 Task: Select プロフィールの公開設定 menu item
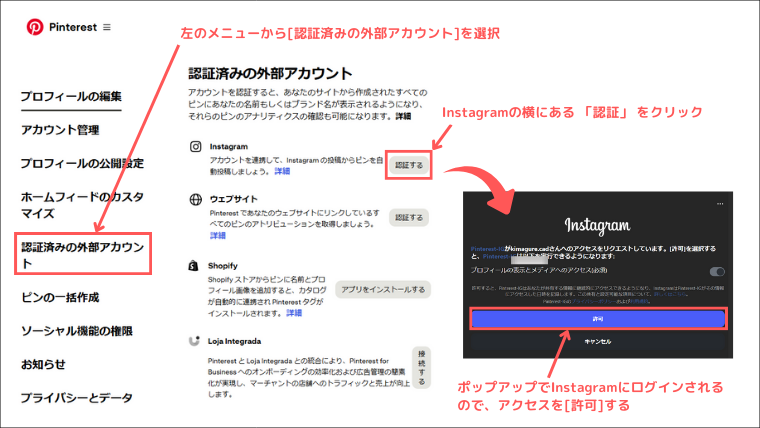(x=82, y=163)
